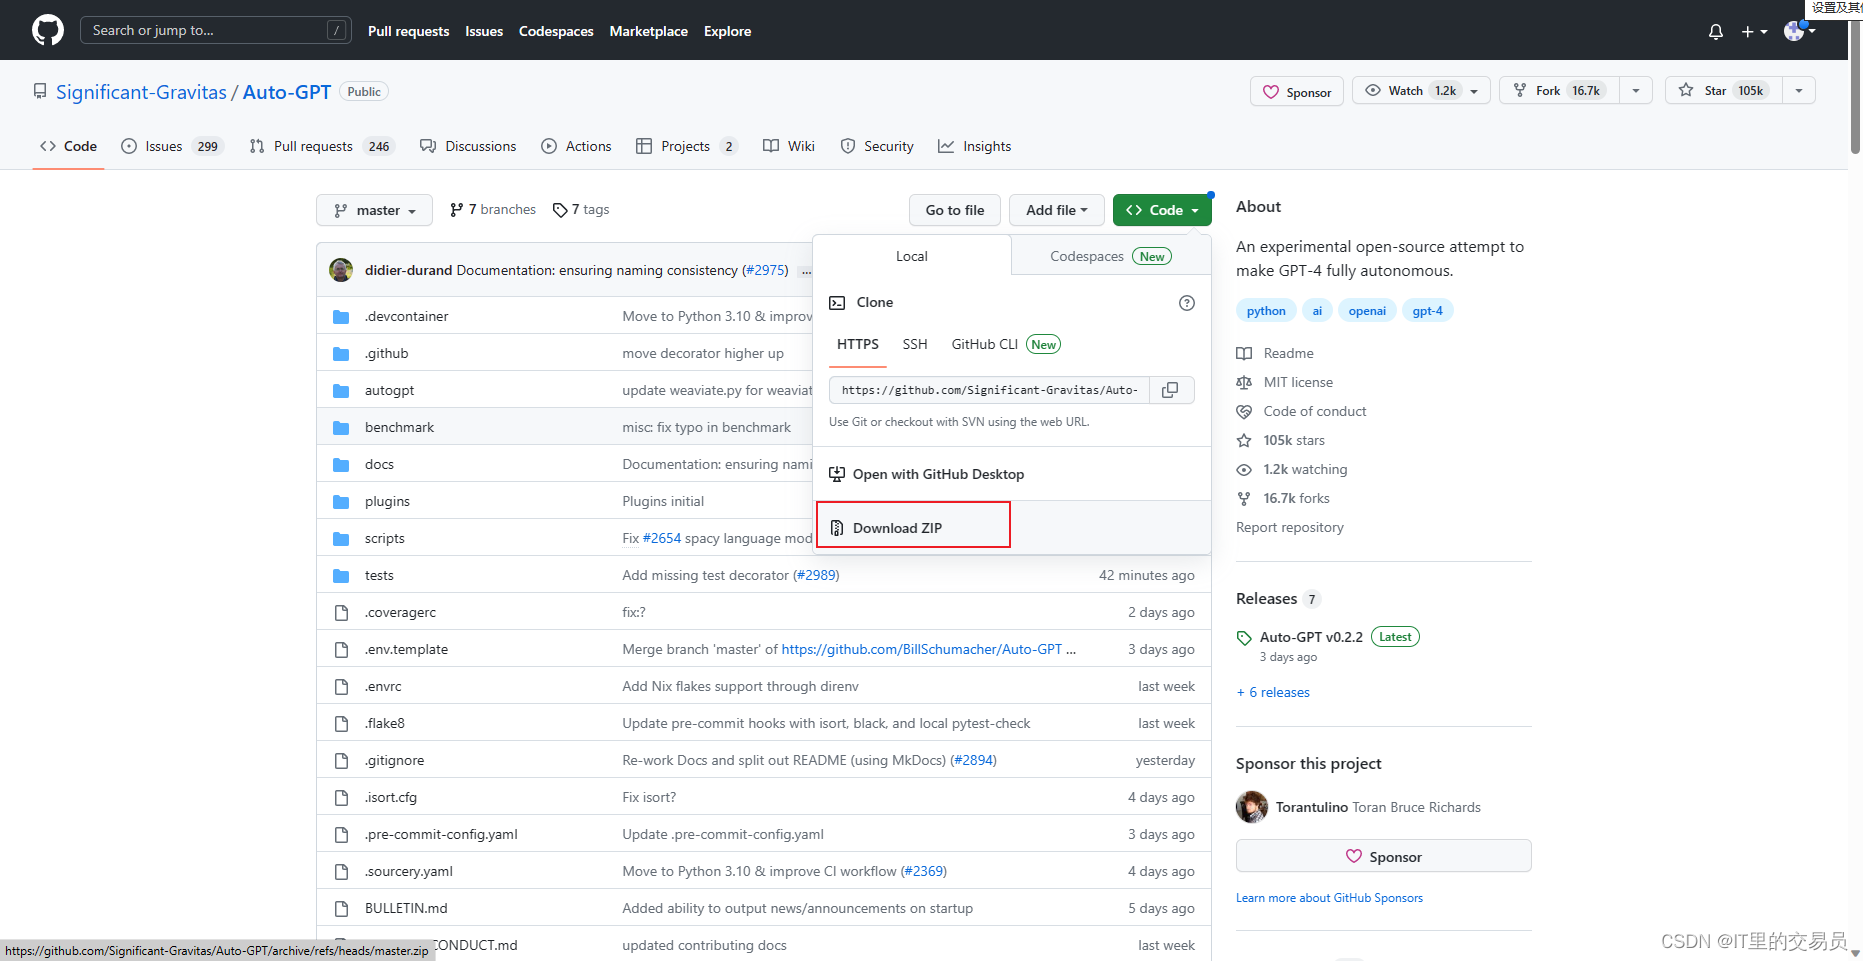Expand the Add file dropdown
The image size is (1863, 961).
coord(1056,210)
